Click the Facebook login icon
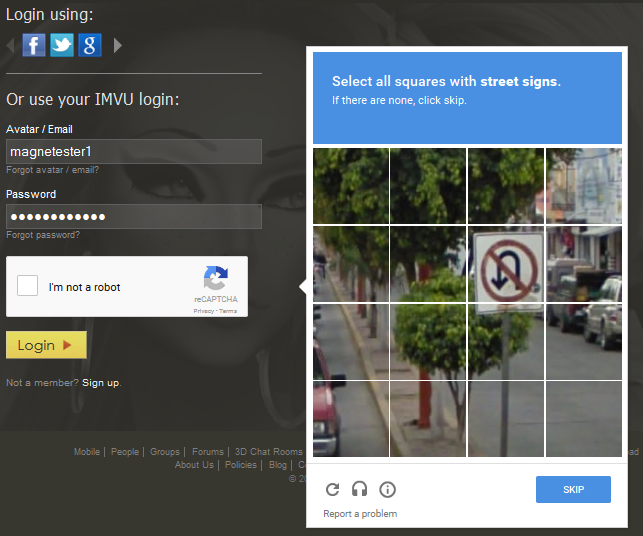Viewport: 643px width, 536px height. coord(34,45)
